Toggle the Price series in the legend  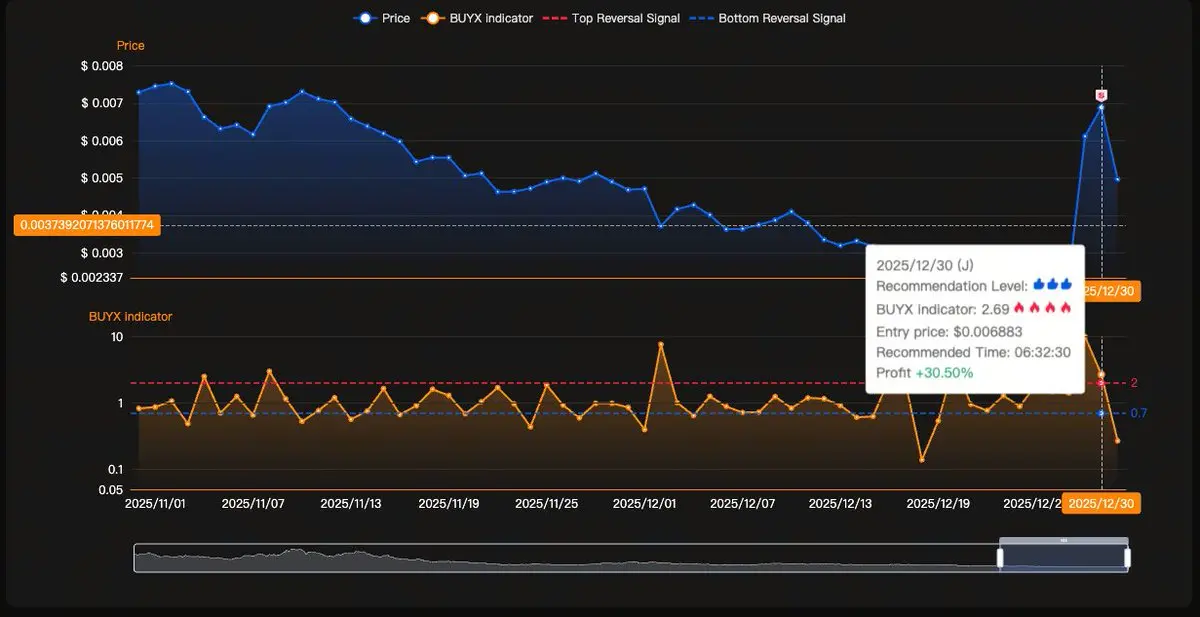click(382, 18)
